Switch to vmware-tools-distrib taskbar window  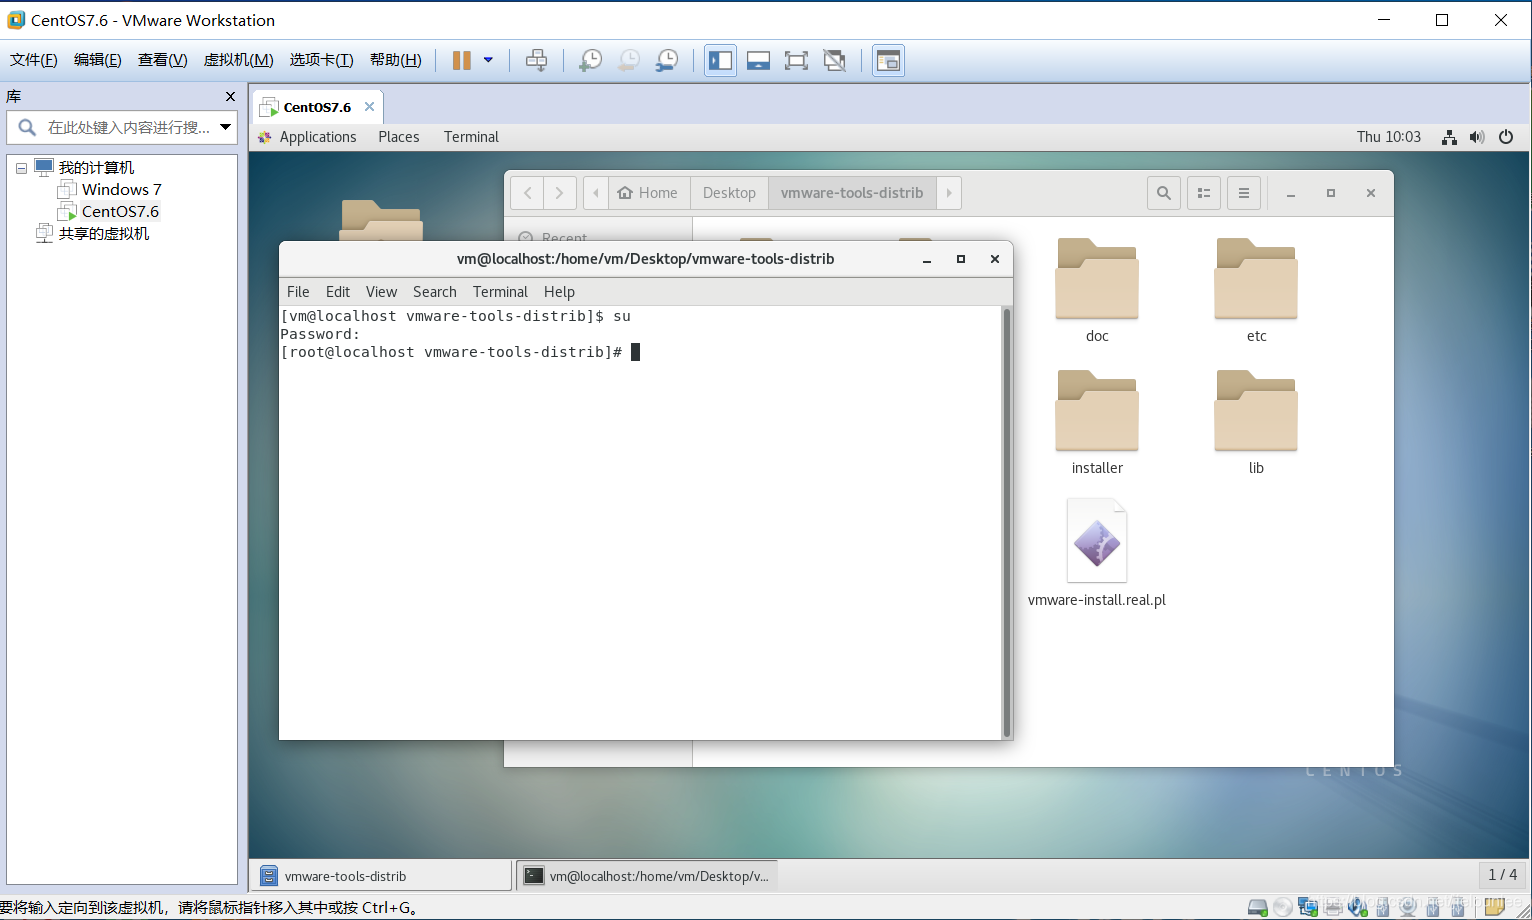380,876
